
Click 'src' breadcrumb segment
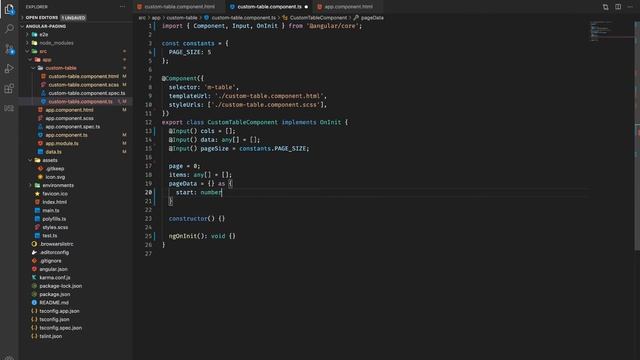point(142,18)
